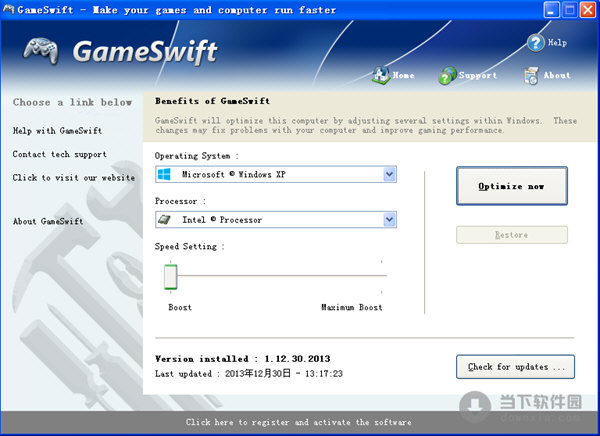Click the Windows logo in Operating System box
The image size is (600, 436).
coord(164,175)
